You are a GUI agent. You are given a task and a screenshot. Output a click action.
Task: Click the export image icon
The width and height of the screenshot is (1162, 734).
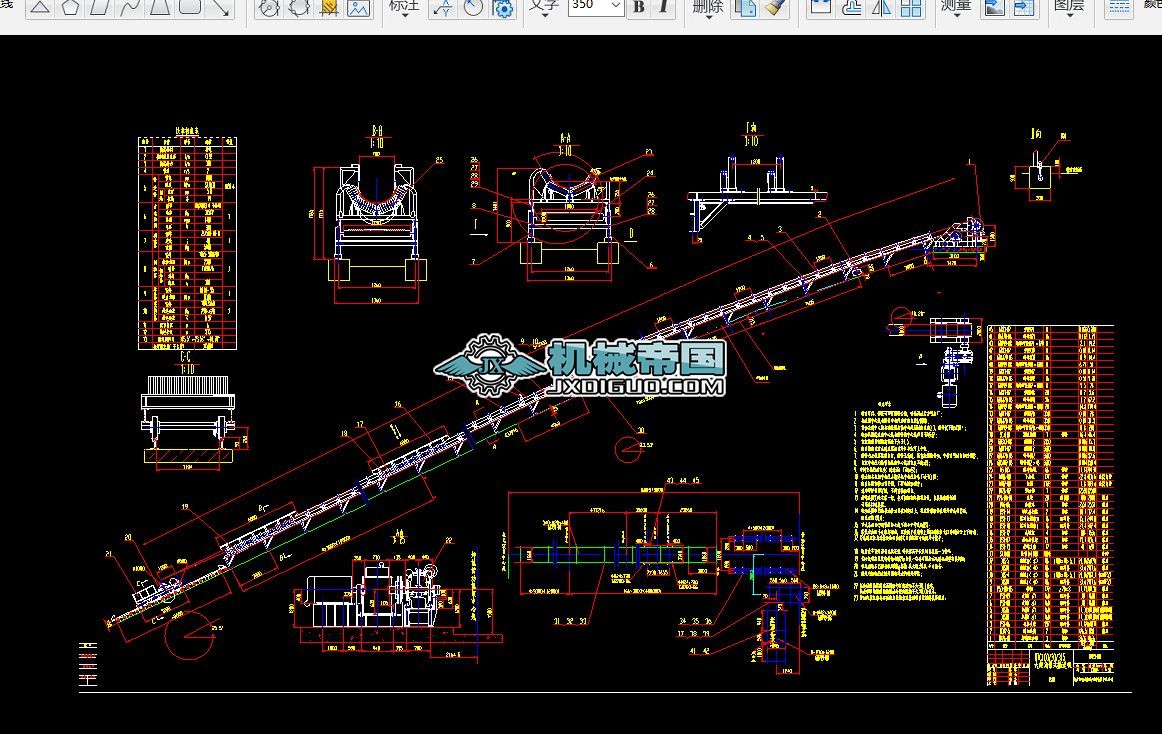pos(993,8)
